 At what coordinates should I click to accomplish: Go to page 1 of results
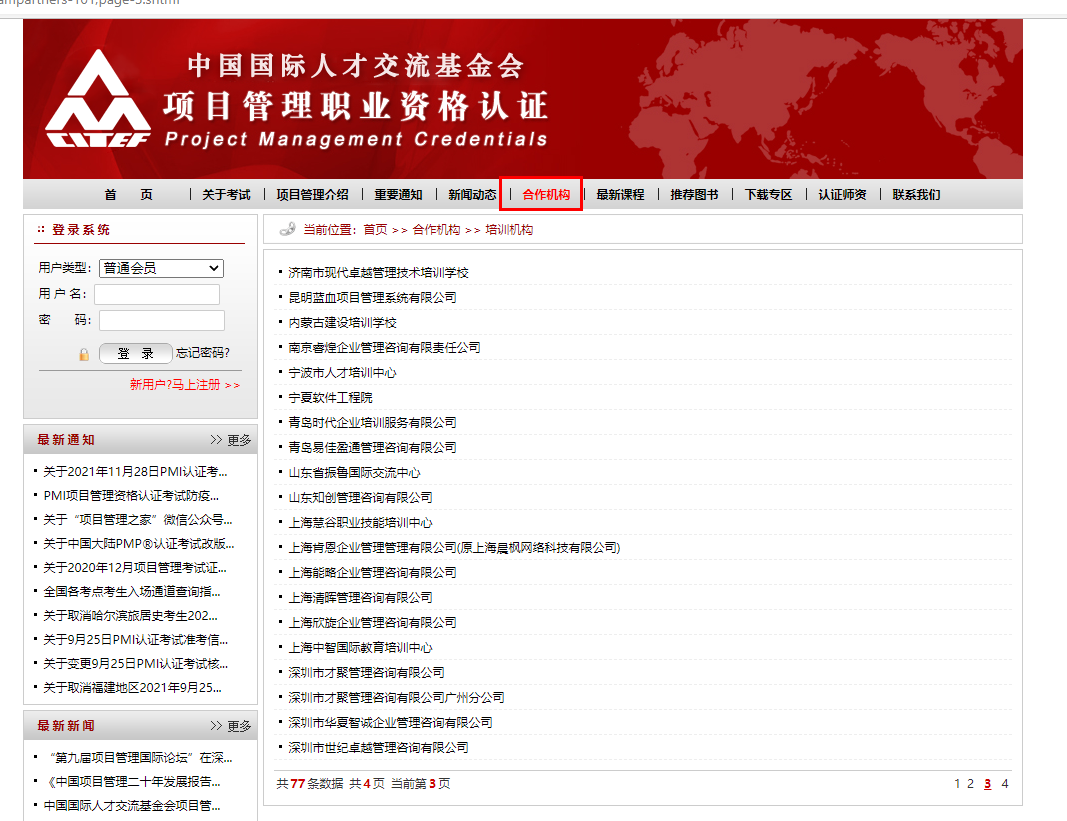pyautogui.click(x=957, y=784)
